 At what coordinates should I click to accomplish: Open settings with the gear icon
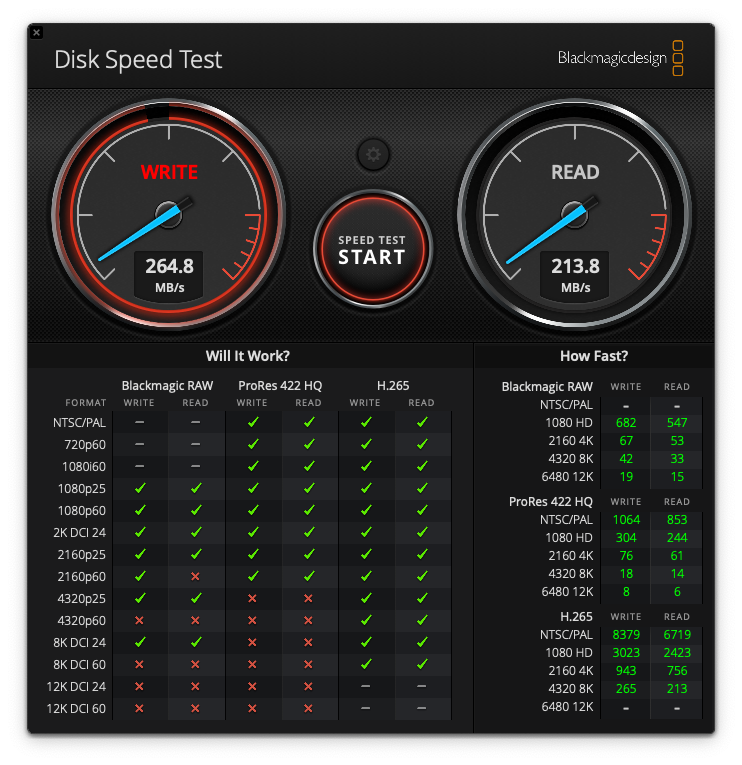pos(373,154)
